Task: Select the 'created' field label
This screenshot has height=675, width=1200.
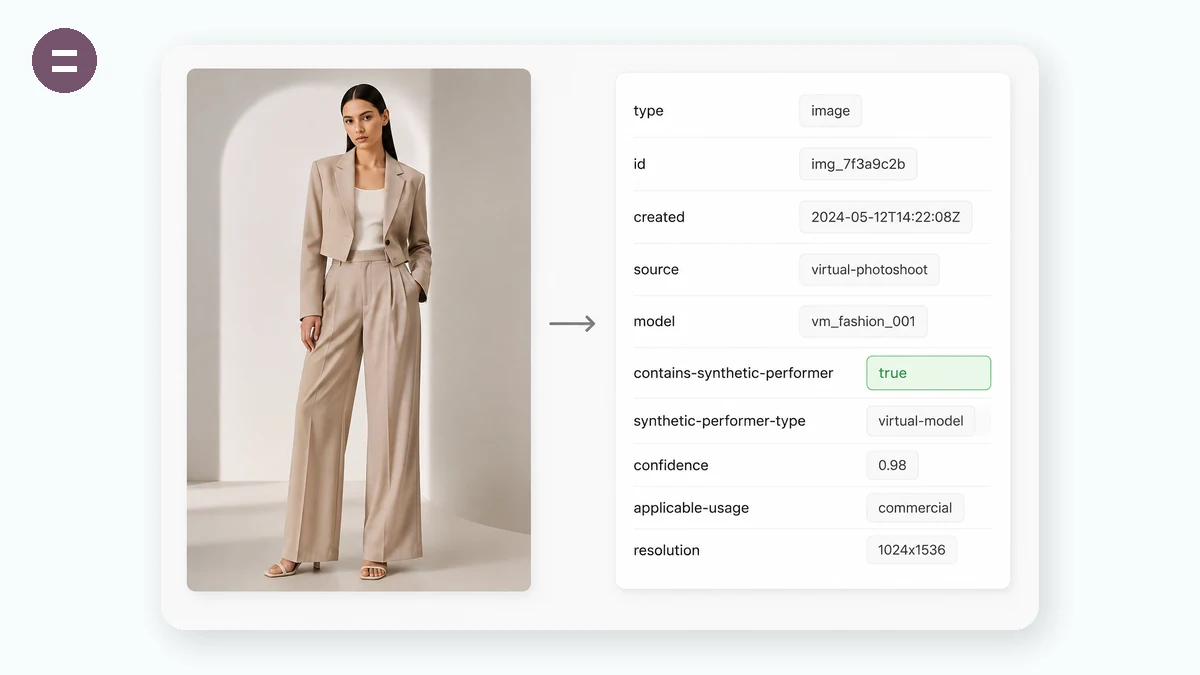Action: pyautogui.click(x=659, y=217)
